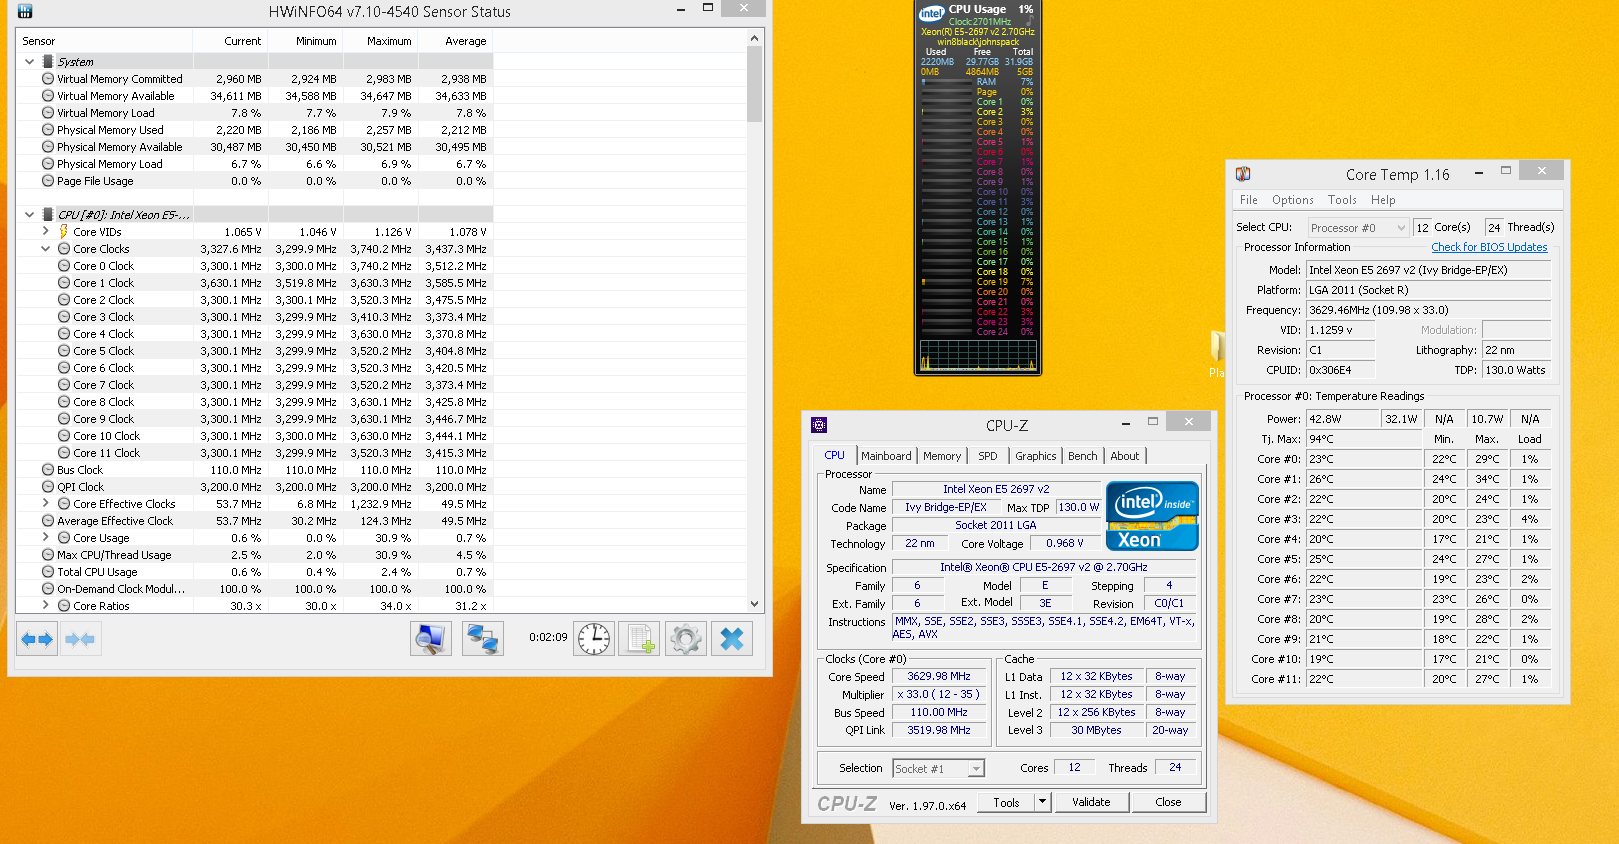The height and width of the screenshot is (844, 1619).
Task: Open the Core Temp Help menu
Action: pos(1383,200)
